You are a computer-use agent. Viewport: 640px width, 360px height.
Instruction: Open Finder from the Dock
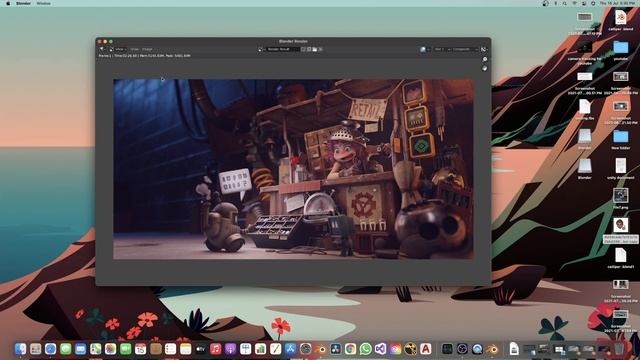pos(20,349)
